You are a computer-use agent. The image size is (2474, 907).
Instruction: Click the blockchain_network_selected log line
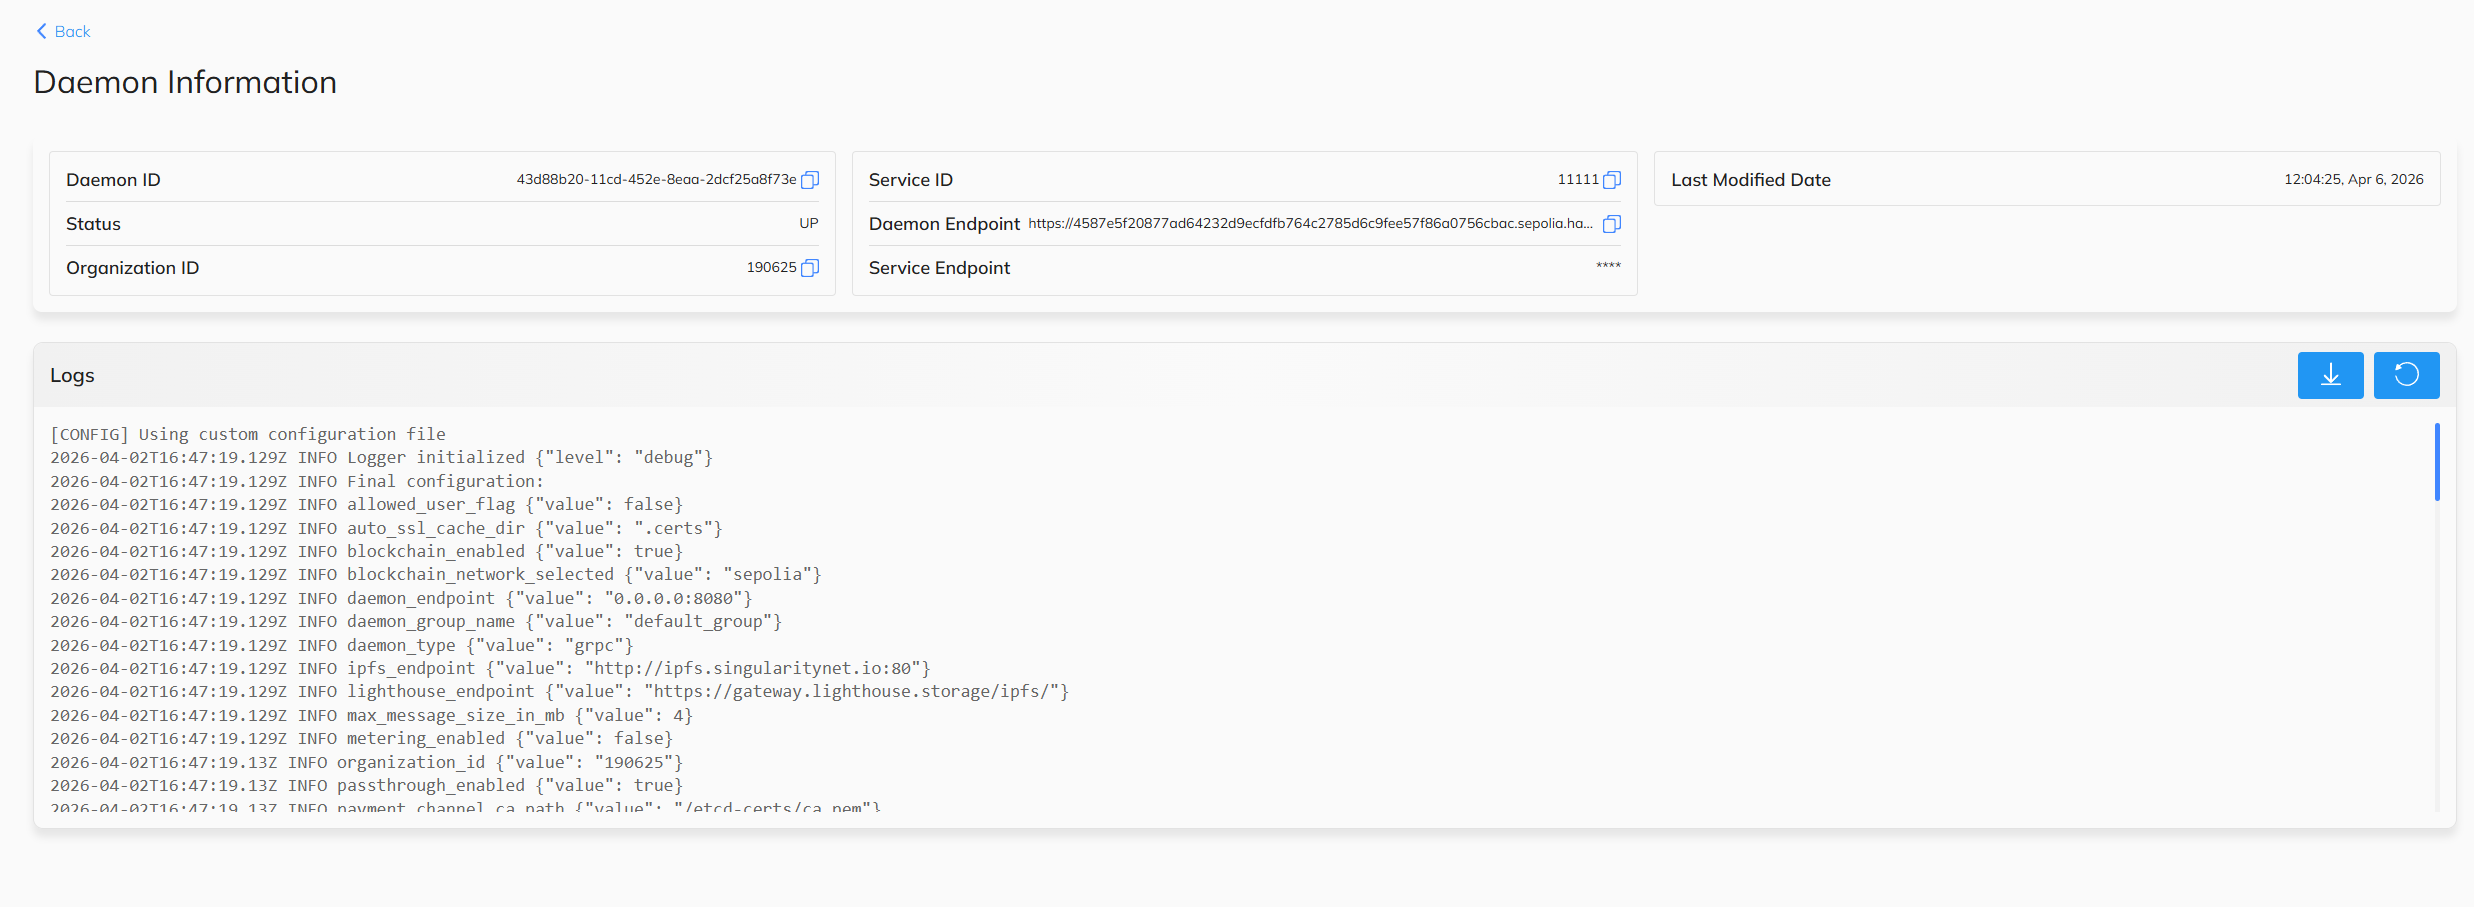[434, 574]
